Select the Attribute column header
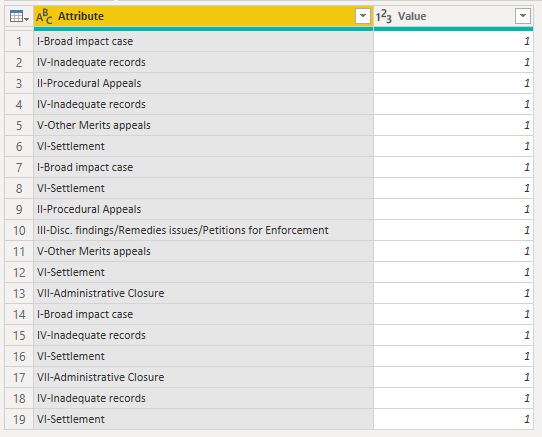 point(204,16)
